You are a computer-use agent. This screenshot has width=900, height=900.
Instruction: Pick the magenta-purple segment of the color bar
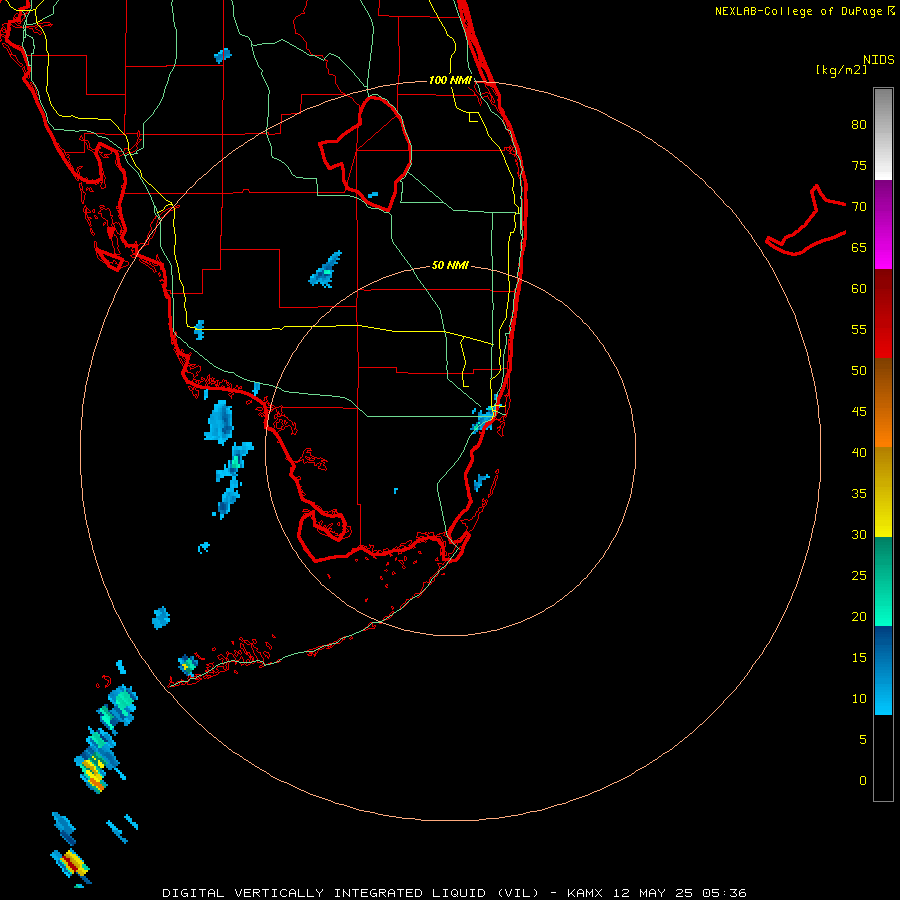point(883,225)
